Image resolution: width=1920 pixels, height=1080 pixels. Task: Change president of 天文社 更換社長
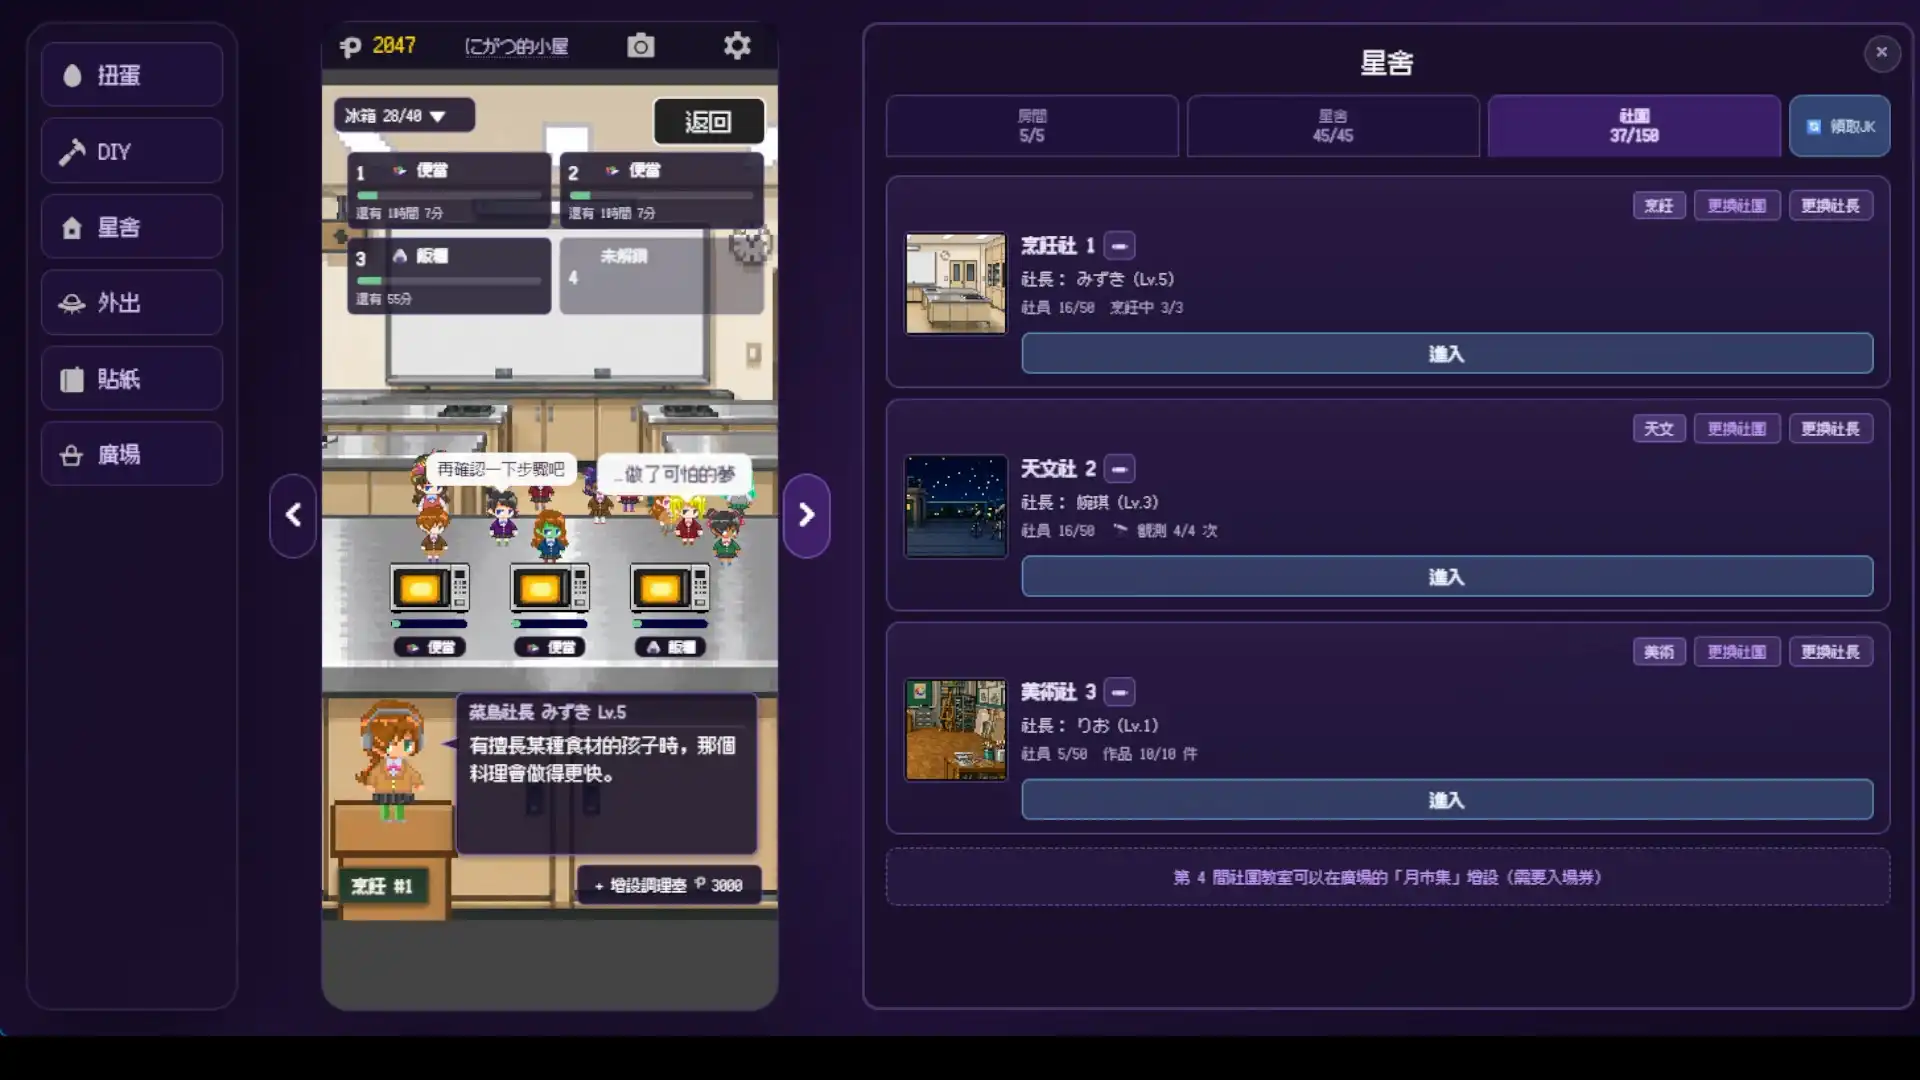[1831, 429]
